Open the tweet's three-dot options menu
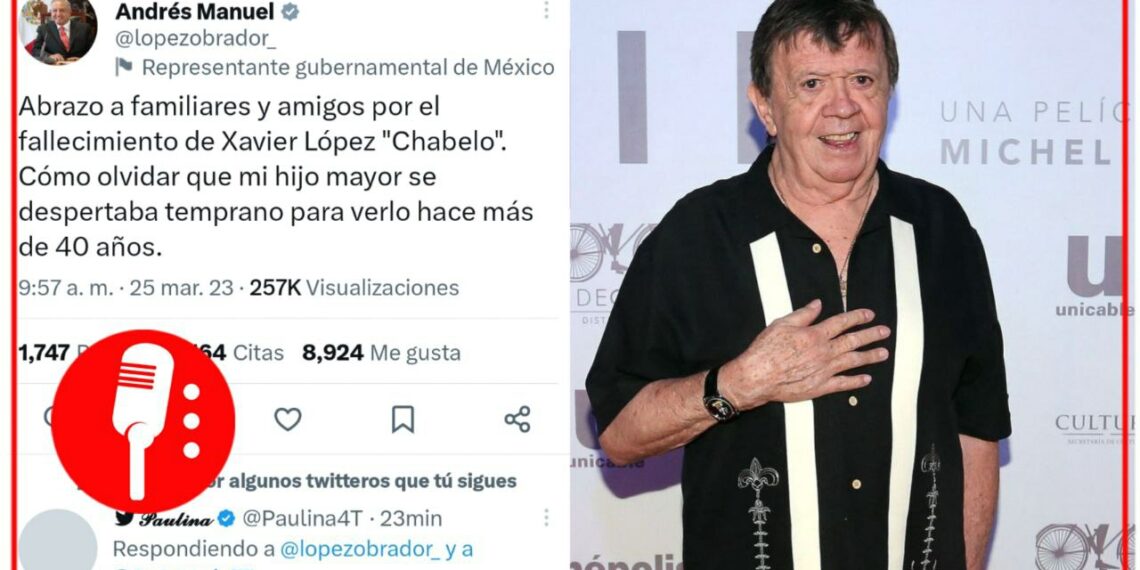 coord(546,9)
